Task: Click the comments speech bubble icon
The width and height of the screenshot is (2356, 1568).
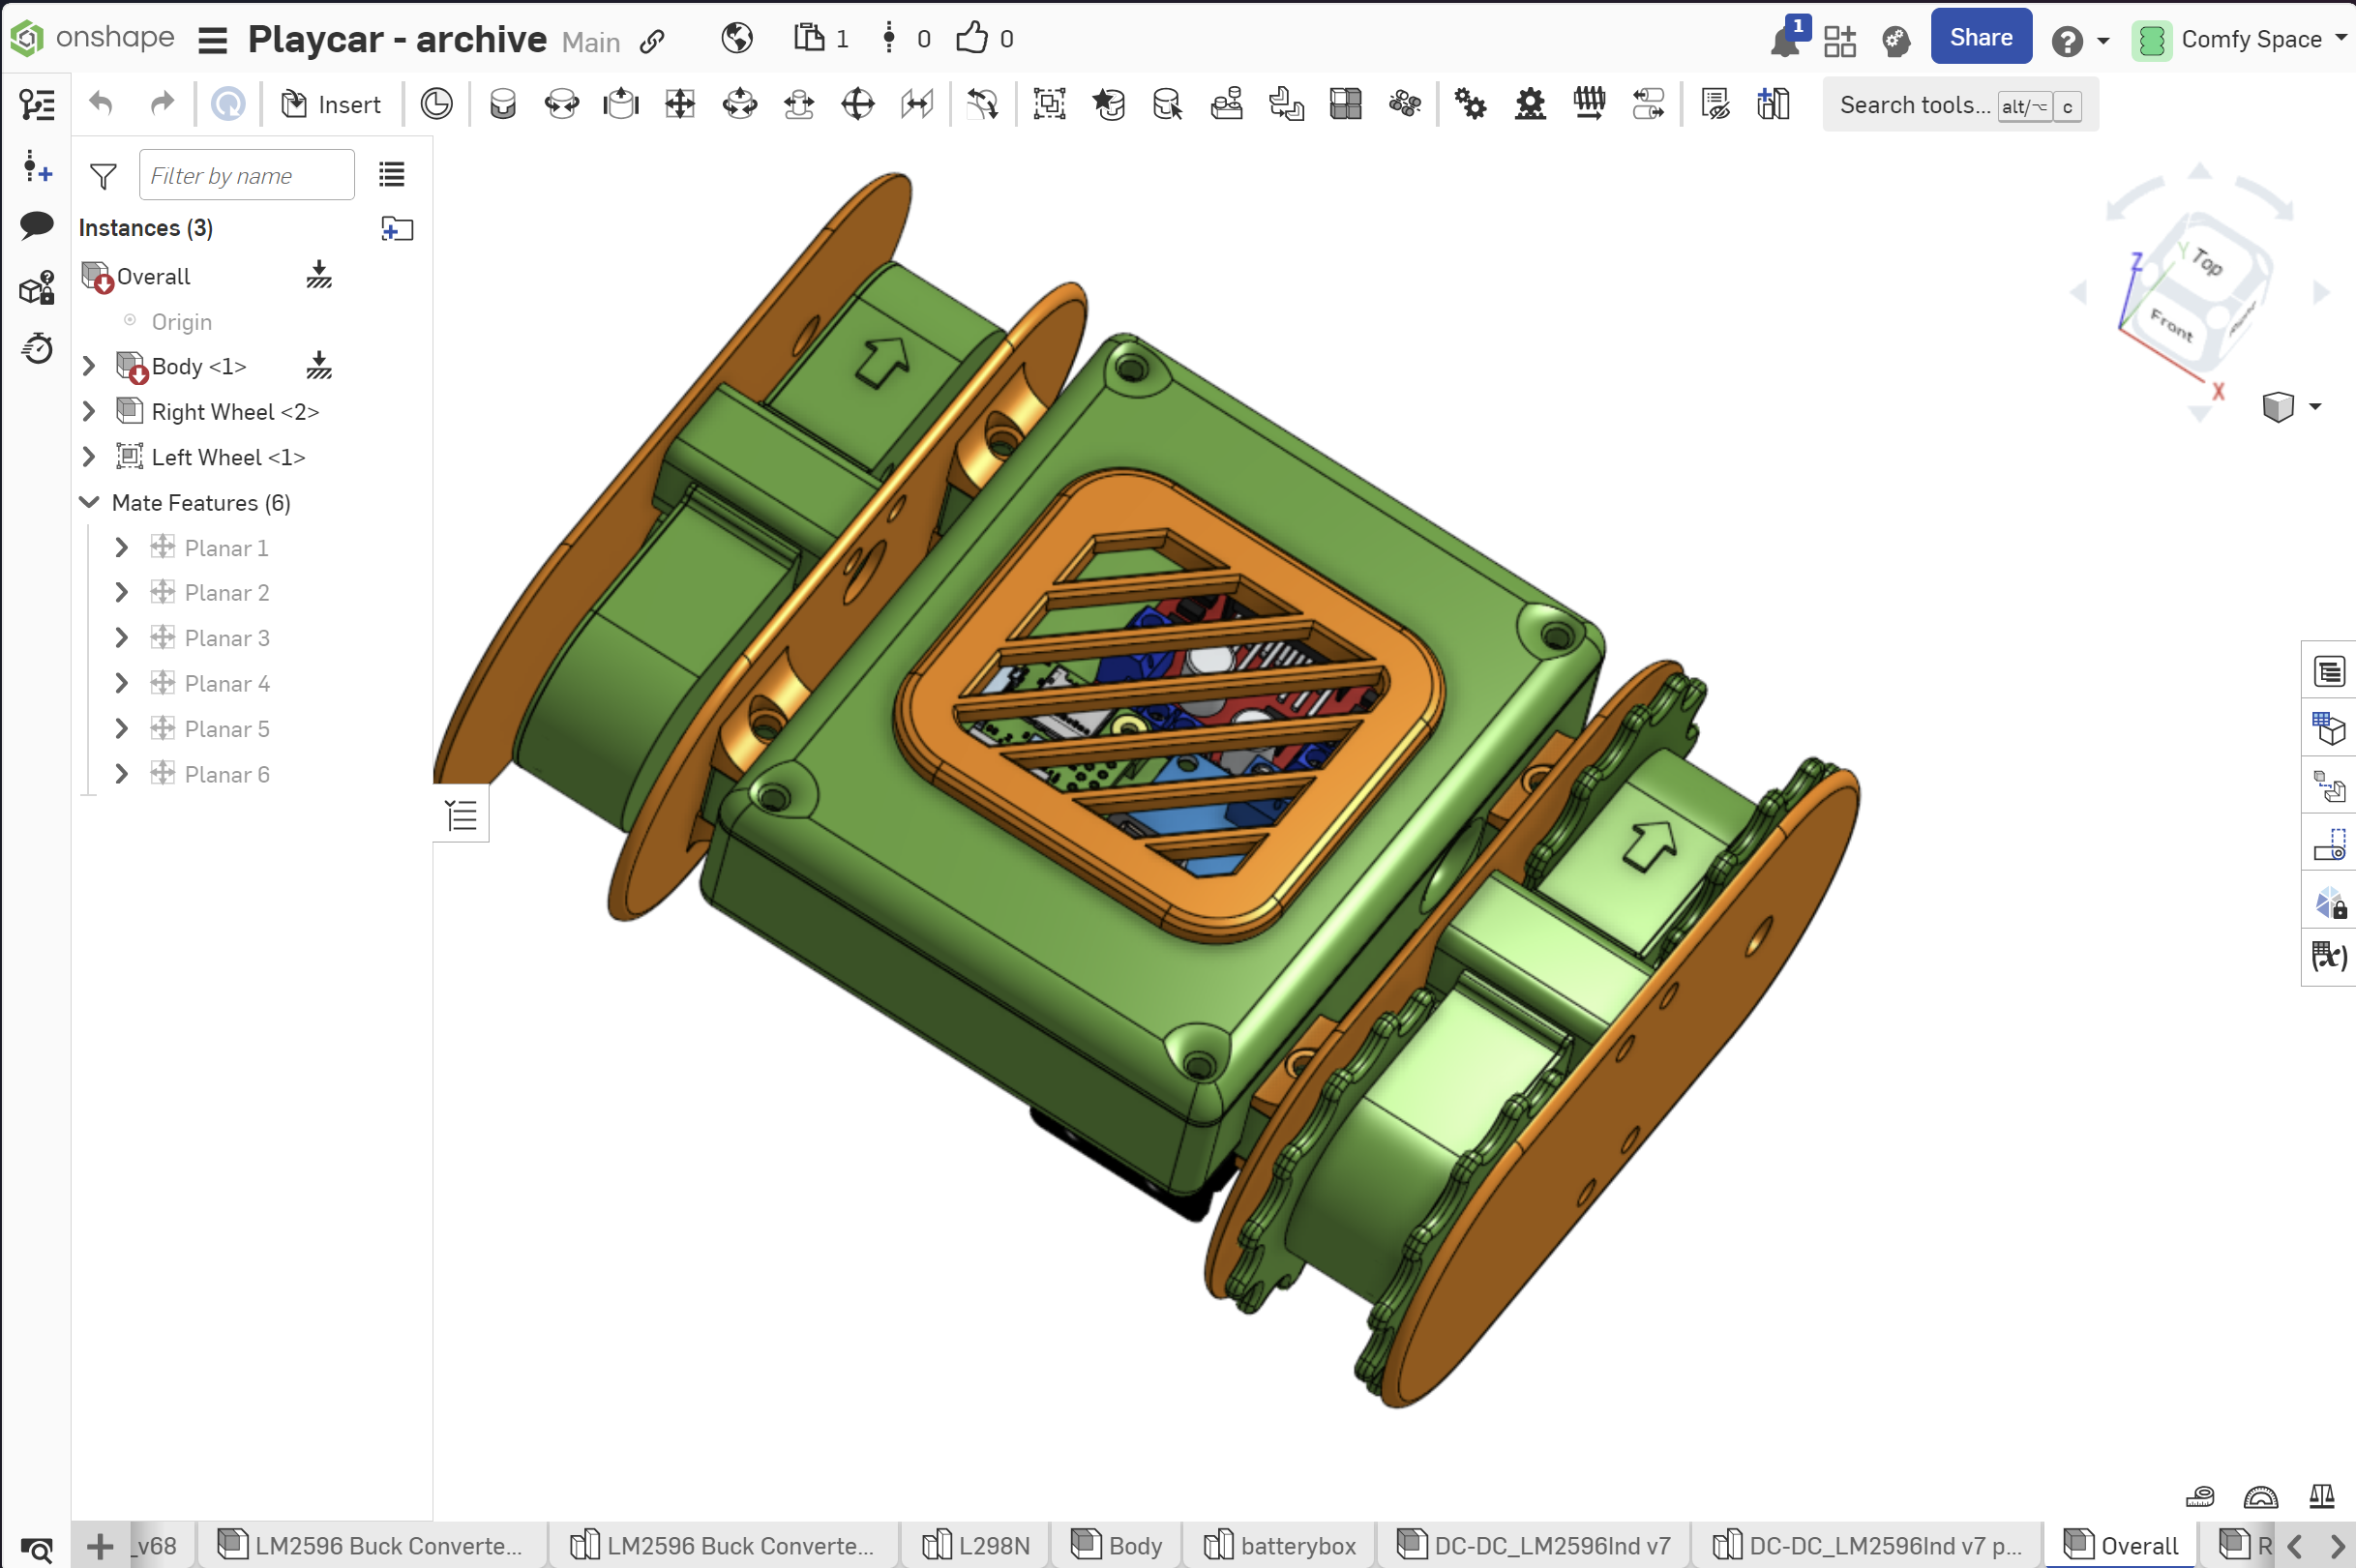Action: click(37, 225)
